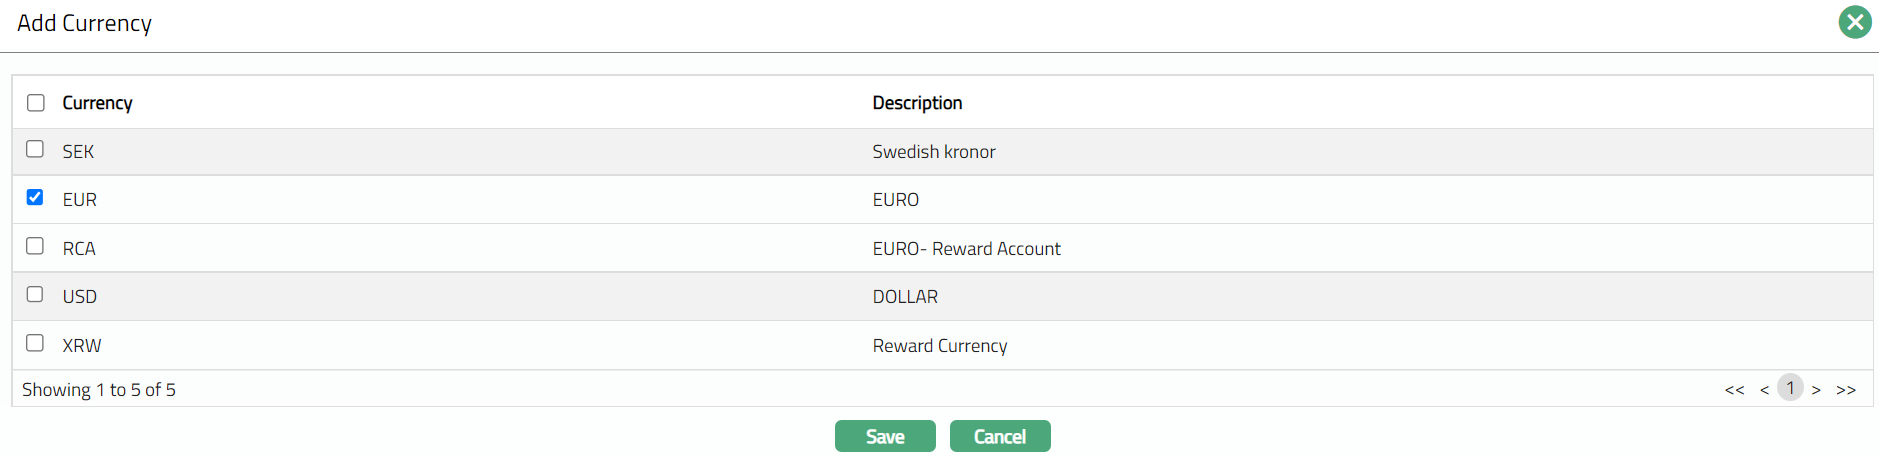Click the Description column header
This screenshot has height=457, width=1879.
pos(917,103)
